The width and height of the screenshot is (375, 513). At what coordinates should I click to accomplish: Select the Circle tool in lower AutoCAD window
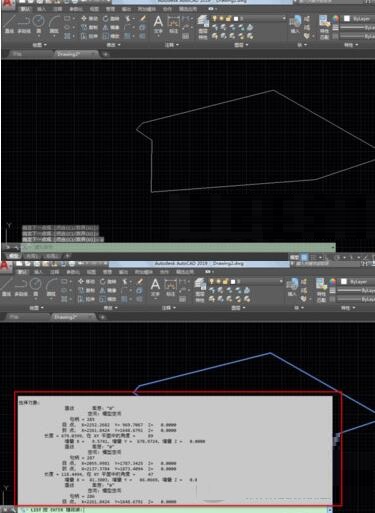coord(36,287)
